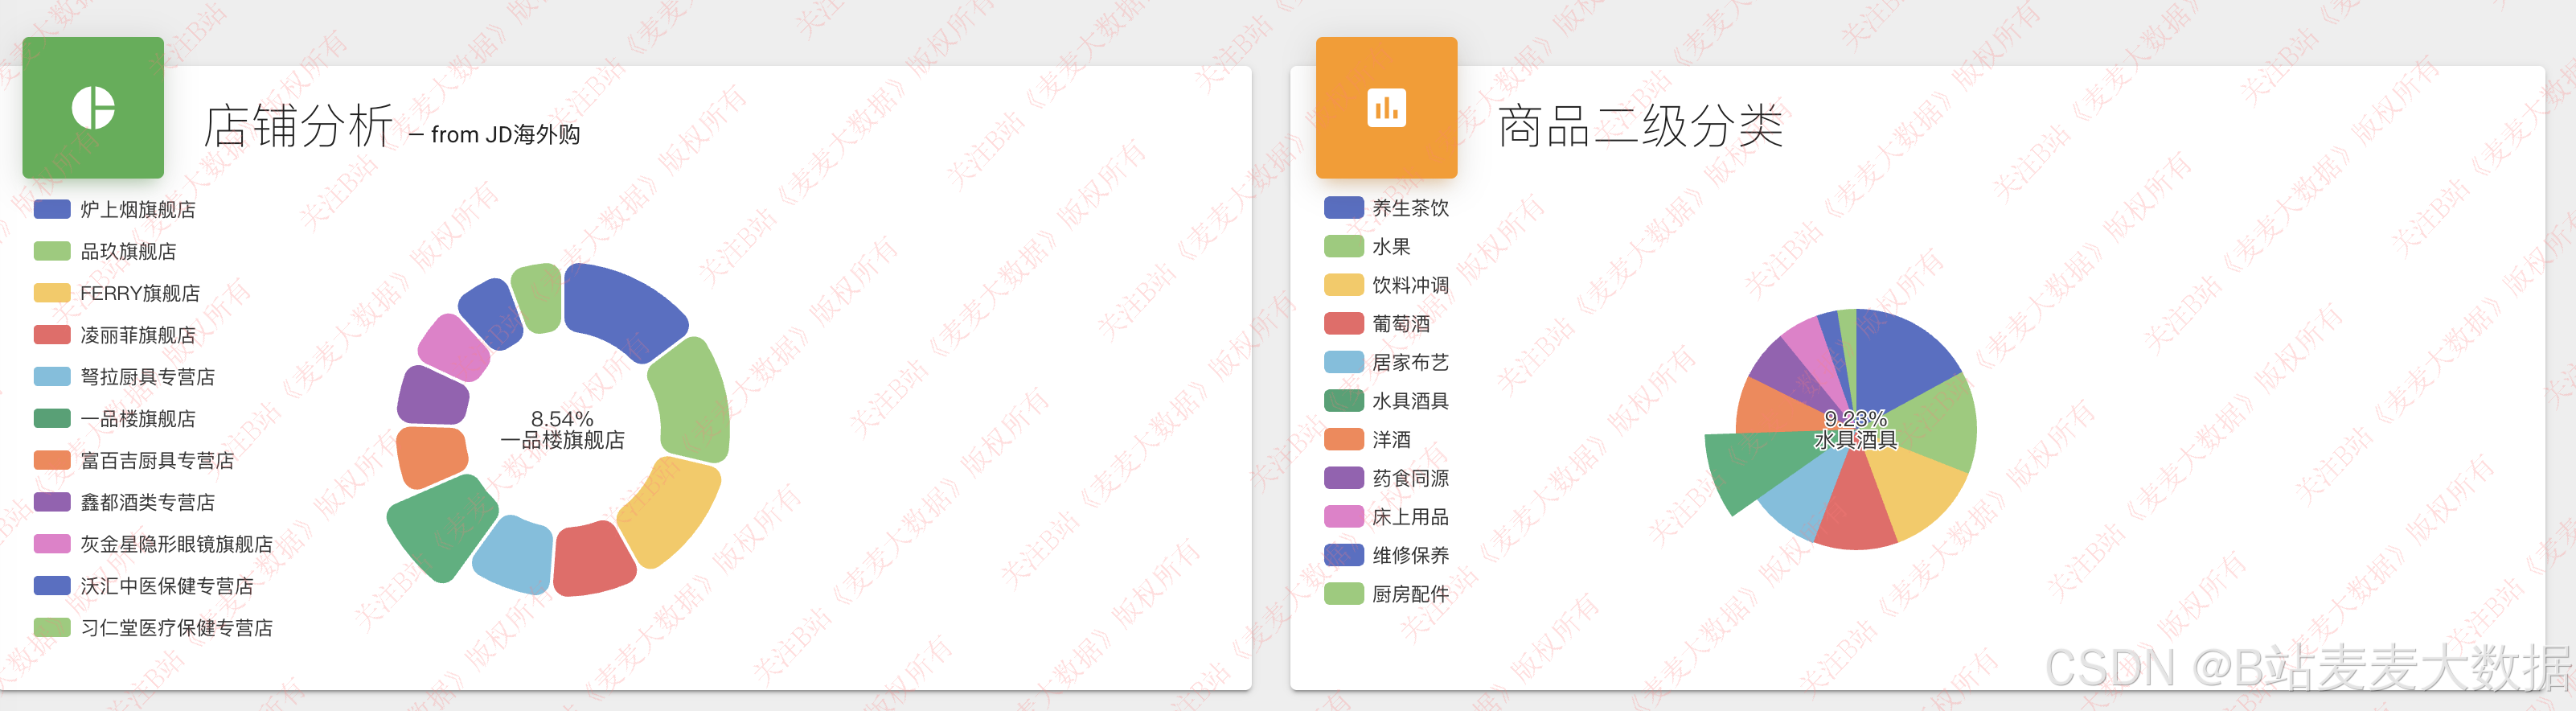Toggle the 床上用品 legend entry

tap(1386, 517)
